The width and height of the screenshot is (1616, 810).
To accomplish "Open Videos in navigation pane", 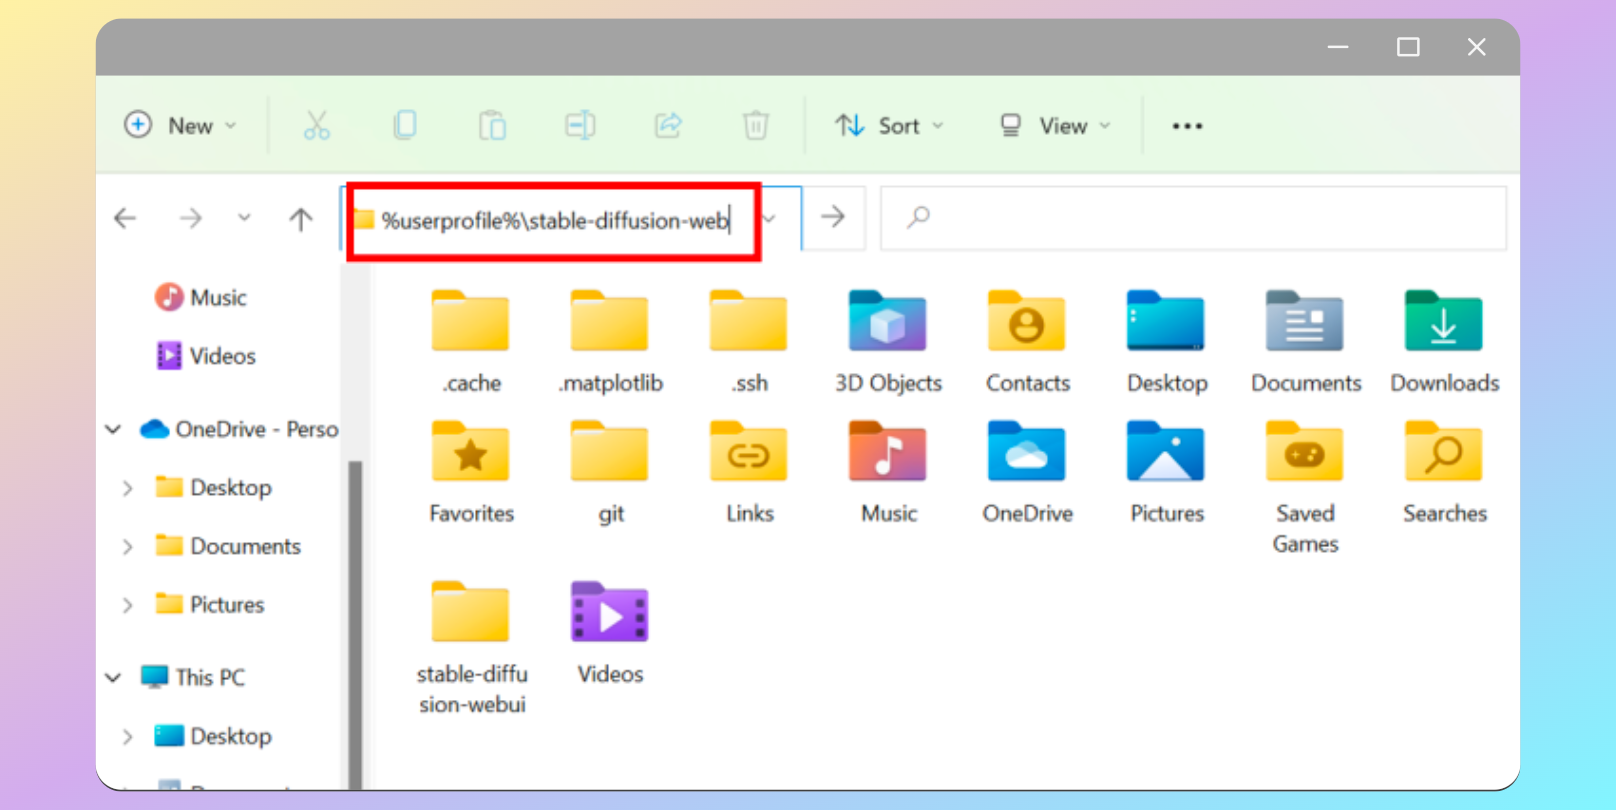I will point(205,356).
